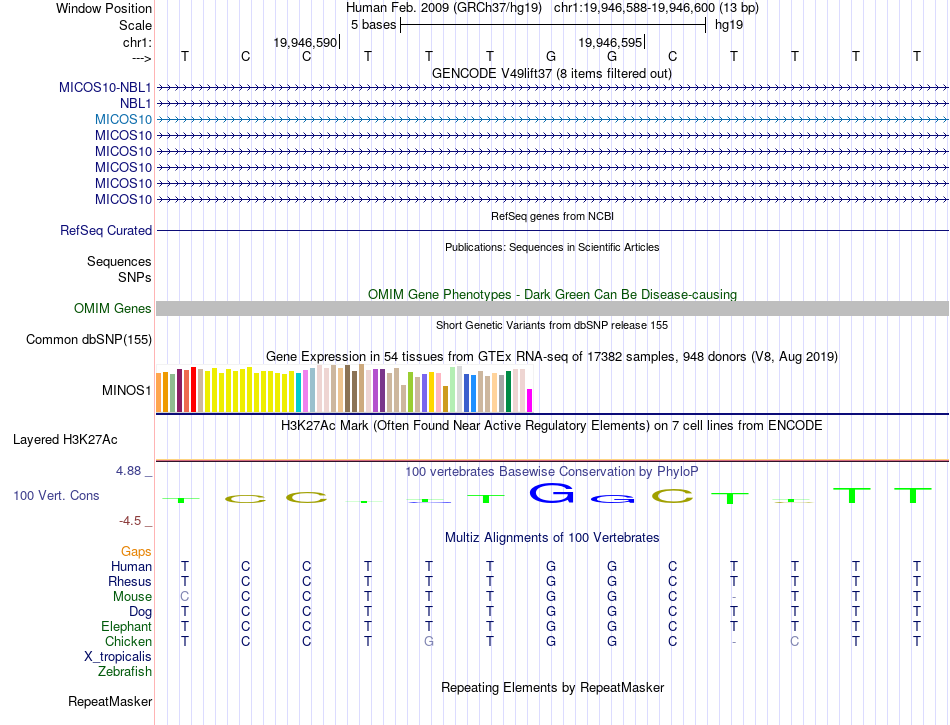
Task: Open RefSeq Curated track label
Action: click(x=105, y=230)
